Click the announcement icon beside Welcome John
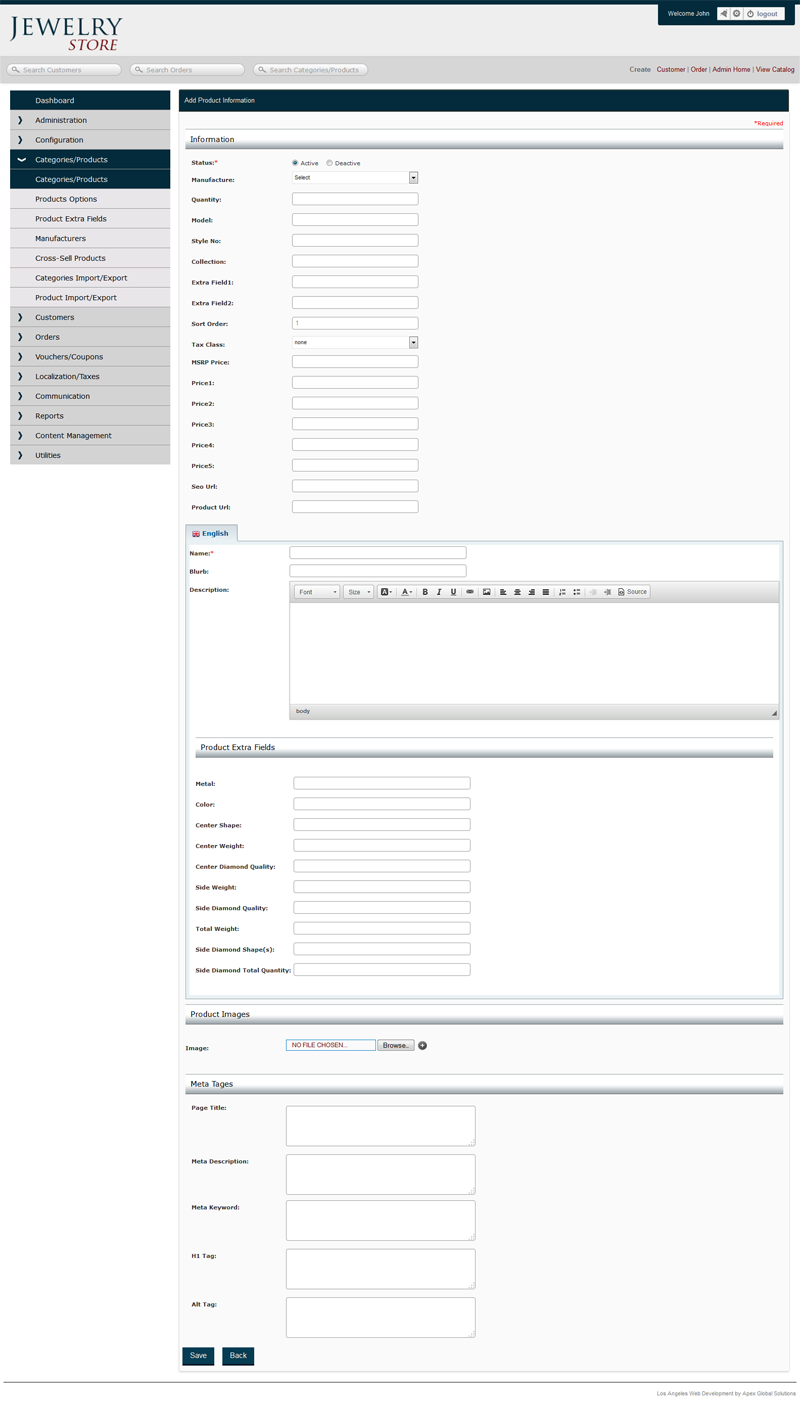 coord(723,14)
